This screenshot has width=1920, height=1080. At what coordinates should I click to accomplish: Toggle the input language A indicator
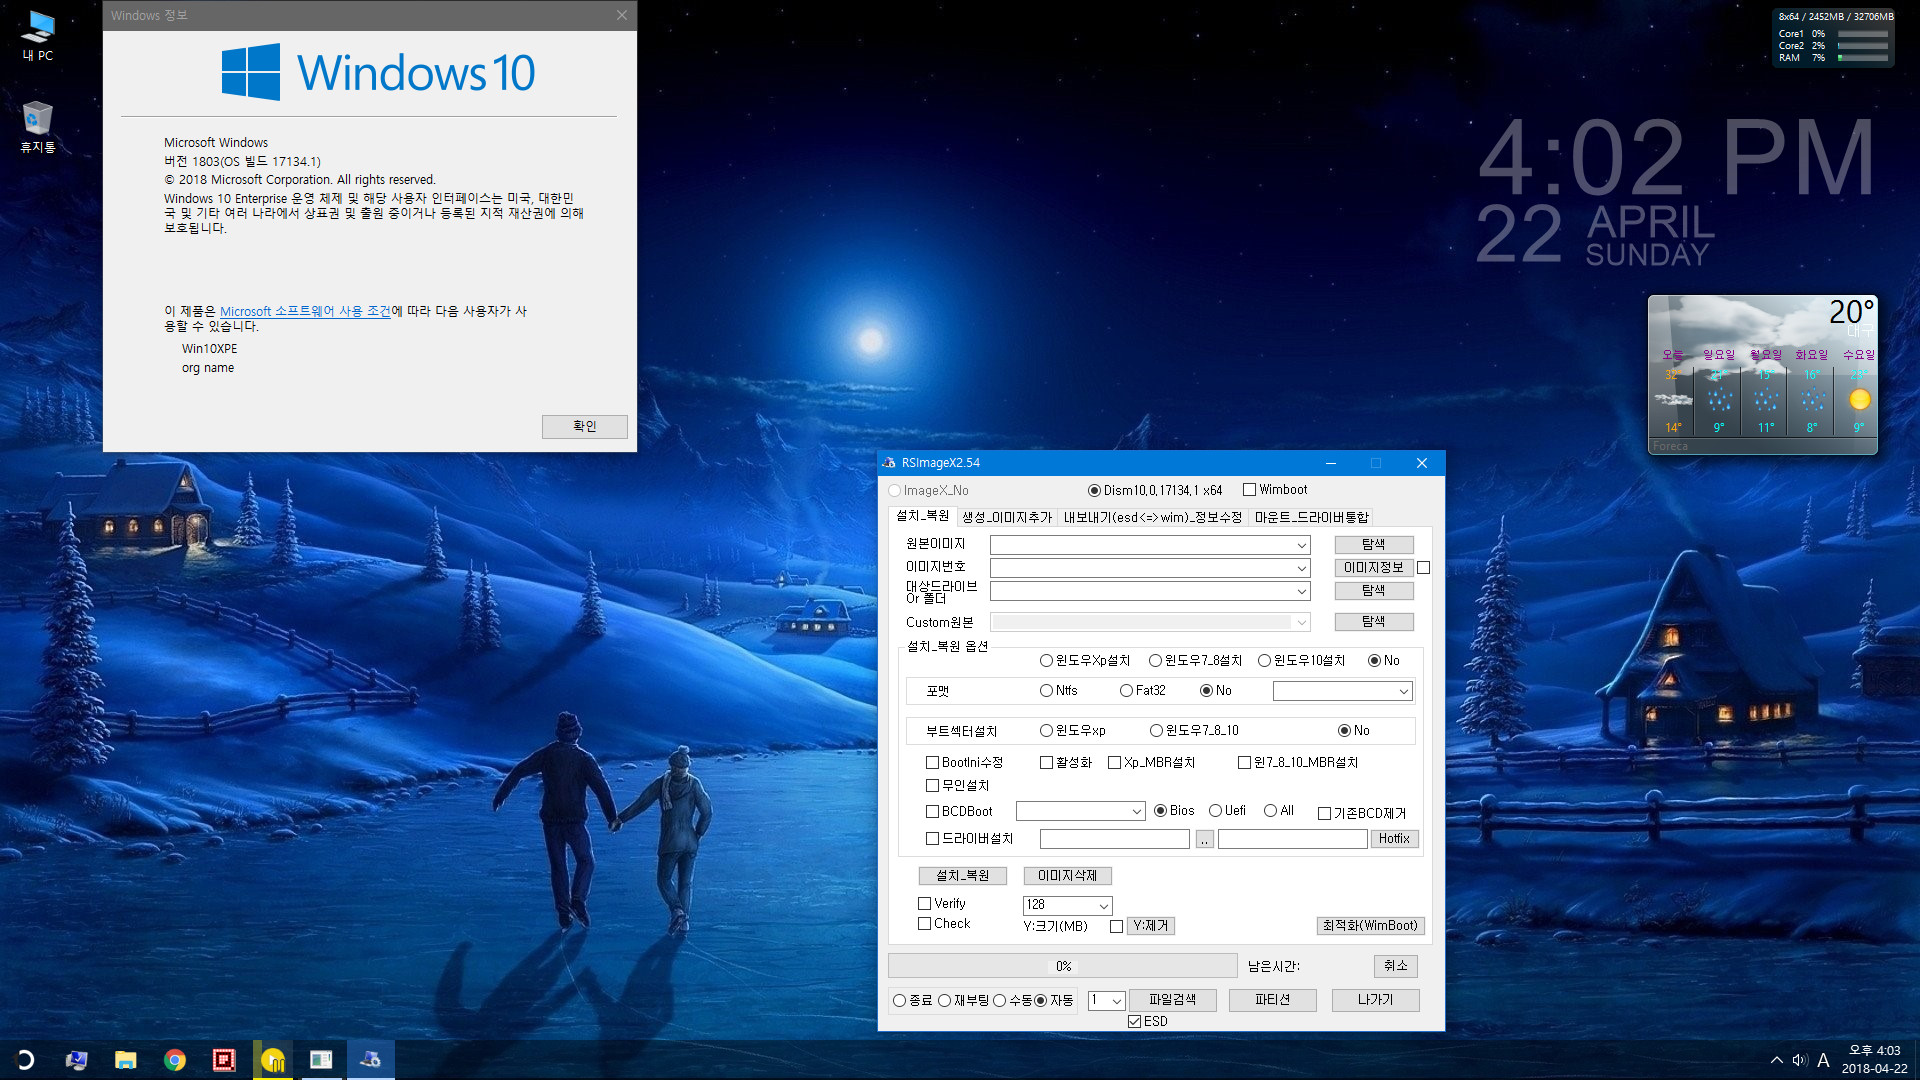(1823, 1060)
